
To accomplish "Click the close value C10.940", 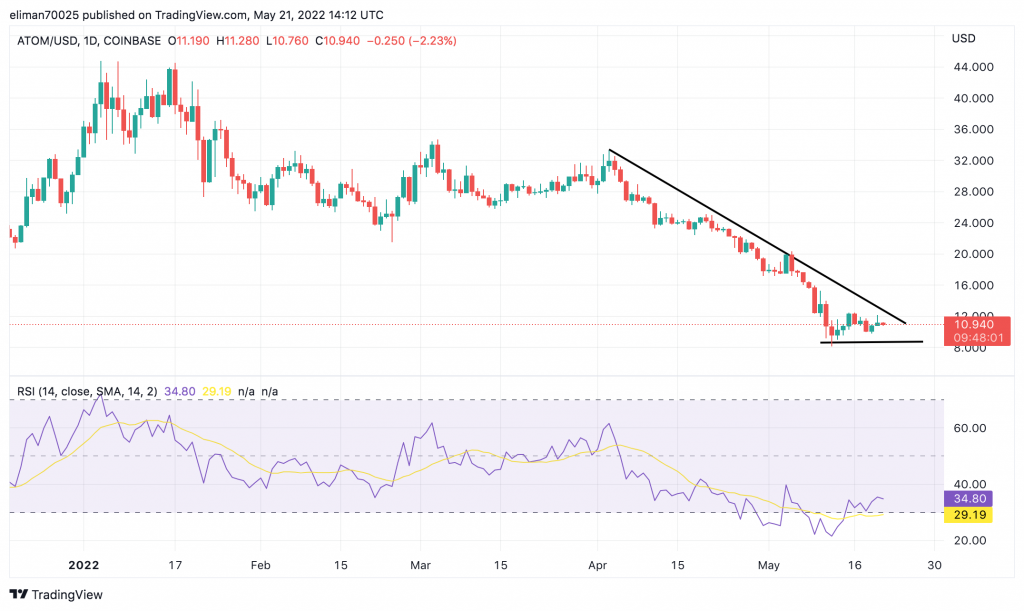I will click(338, 40).
